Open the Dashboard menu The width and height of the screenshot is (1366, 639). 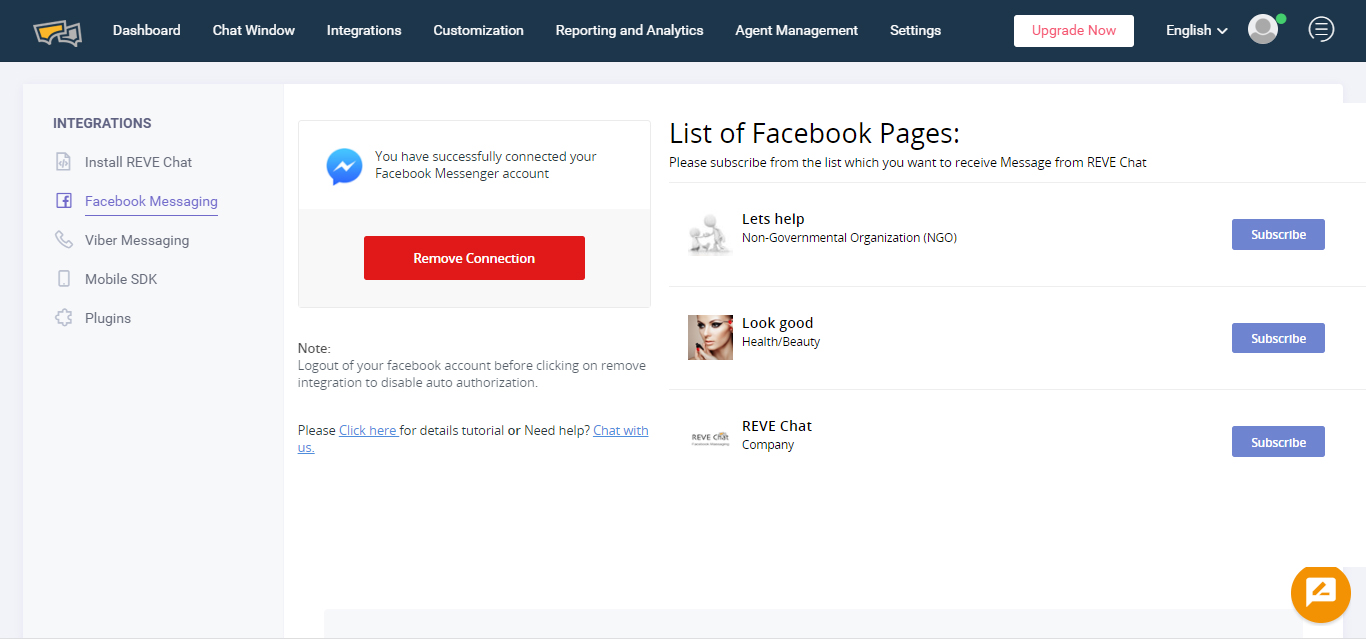[x=147, y=30]
